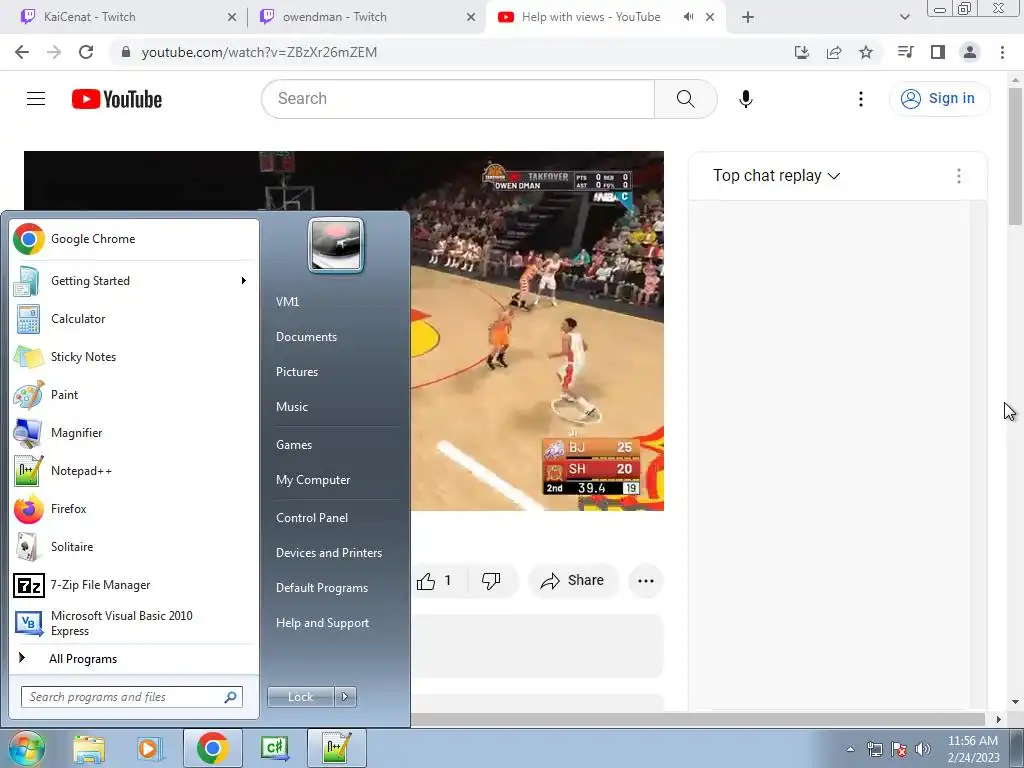1024x768 pixels.
Task: Open Chrome profile avatar button
Action: click(970, 52)
